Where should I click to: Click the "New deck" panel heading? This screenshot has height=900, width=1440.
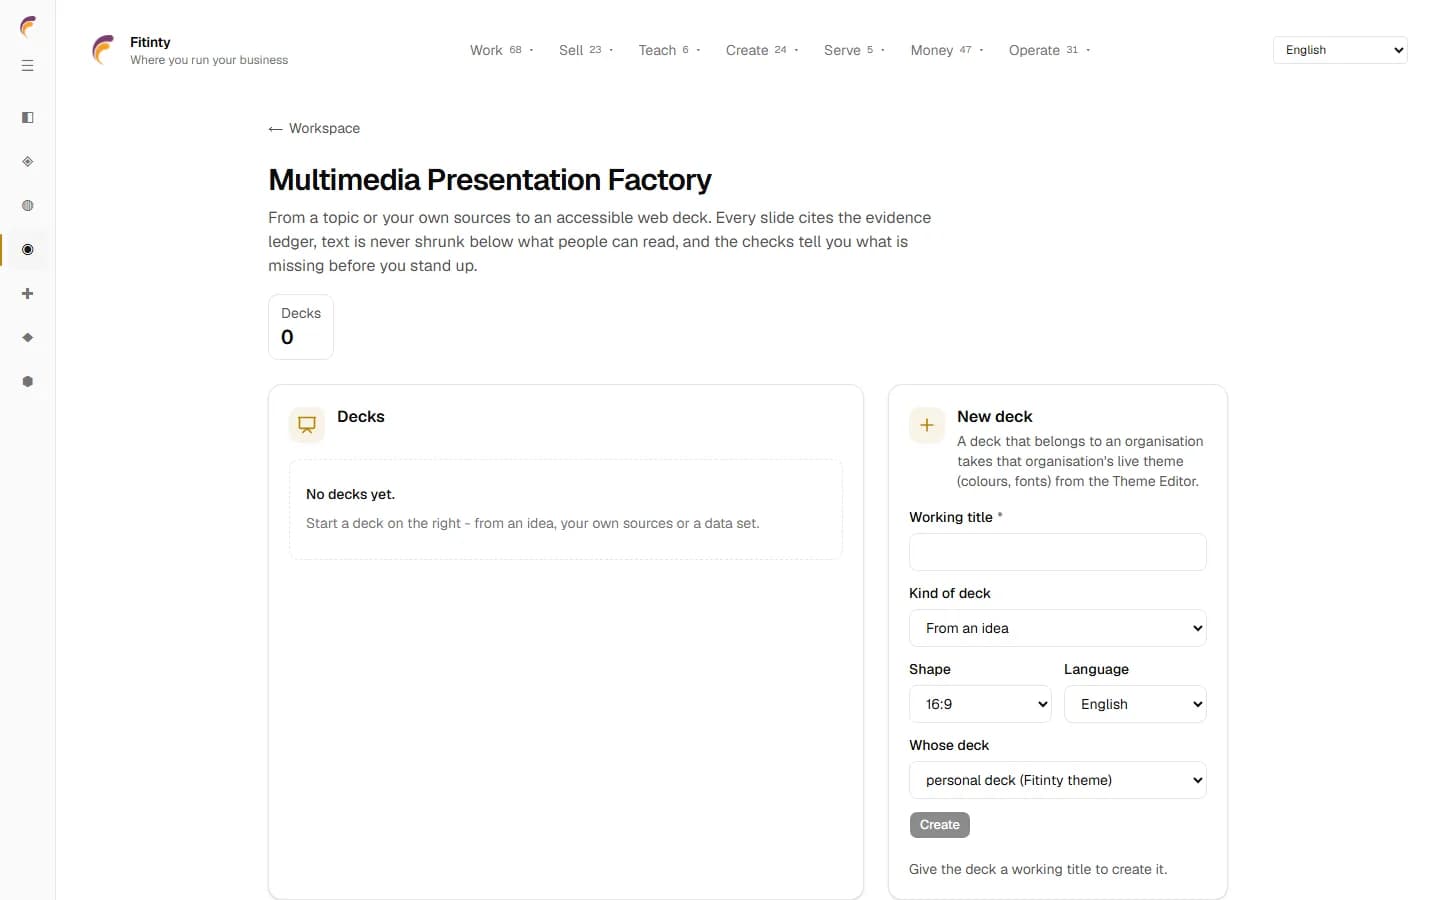click(995, 416)
